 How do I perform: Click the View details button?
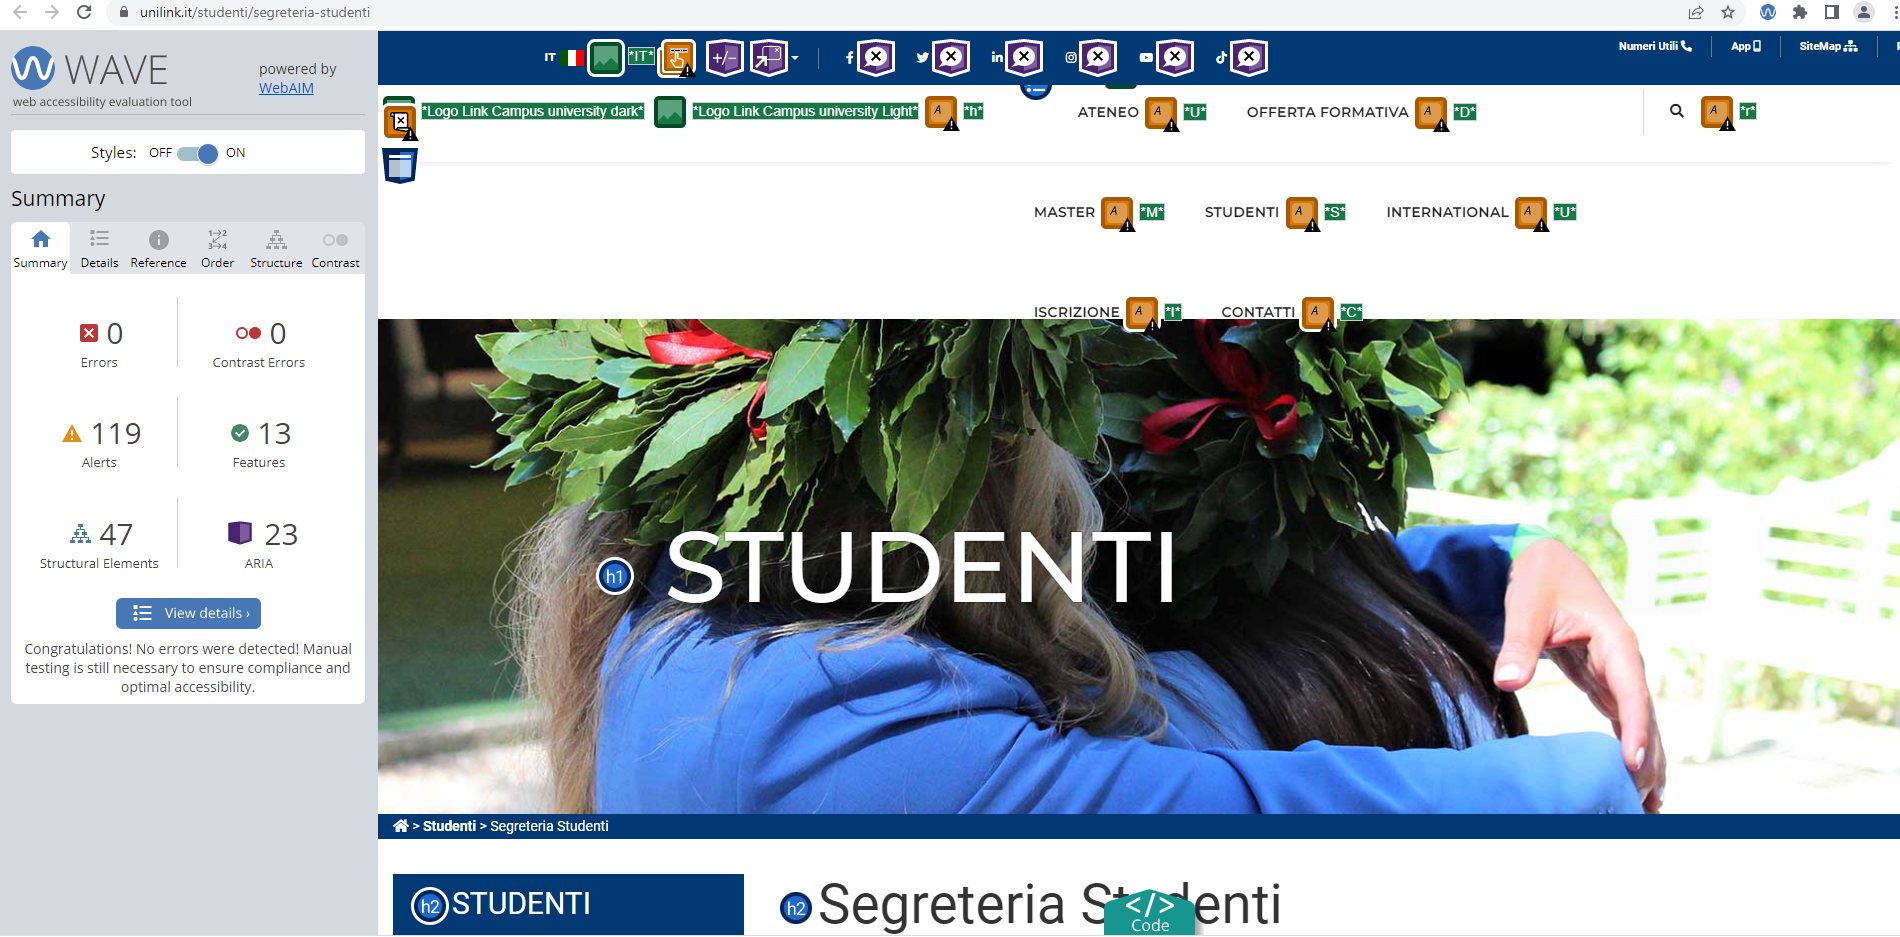point(188,613)
